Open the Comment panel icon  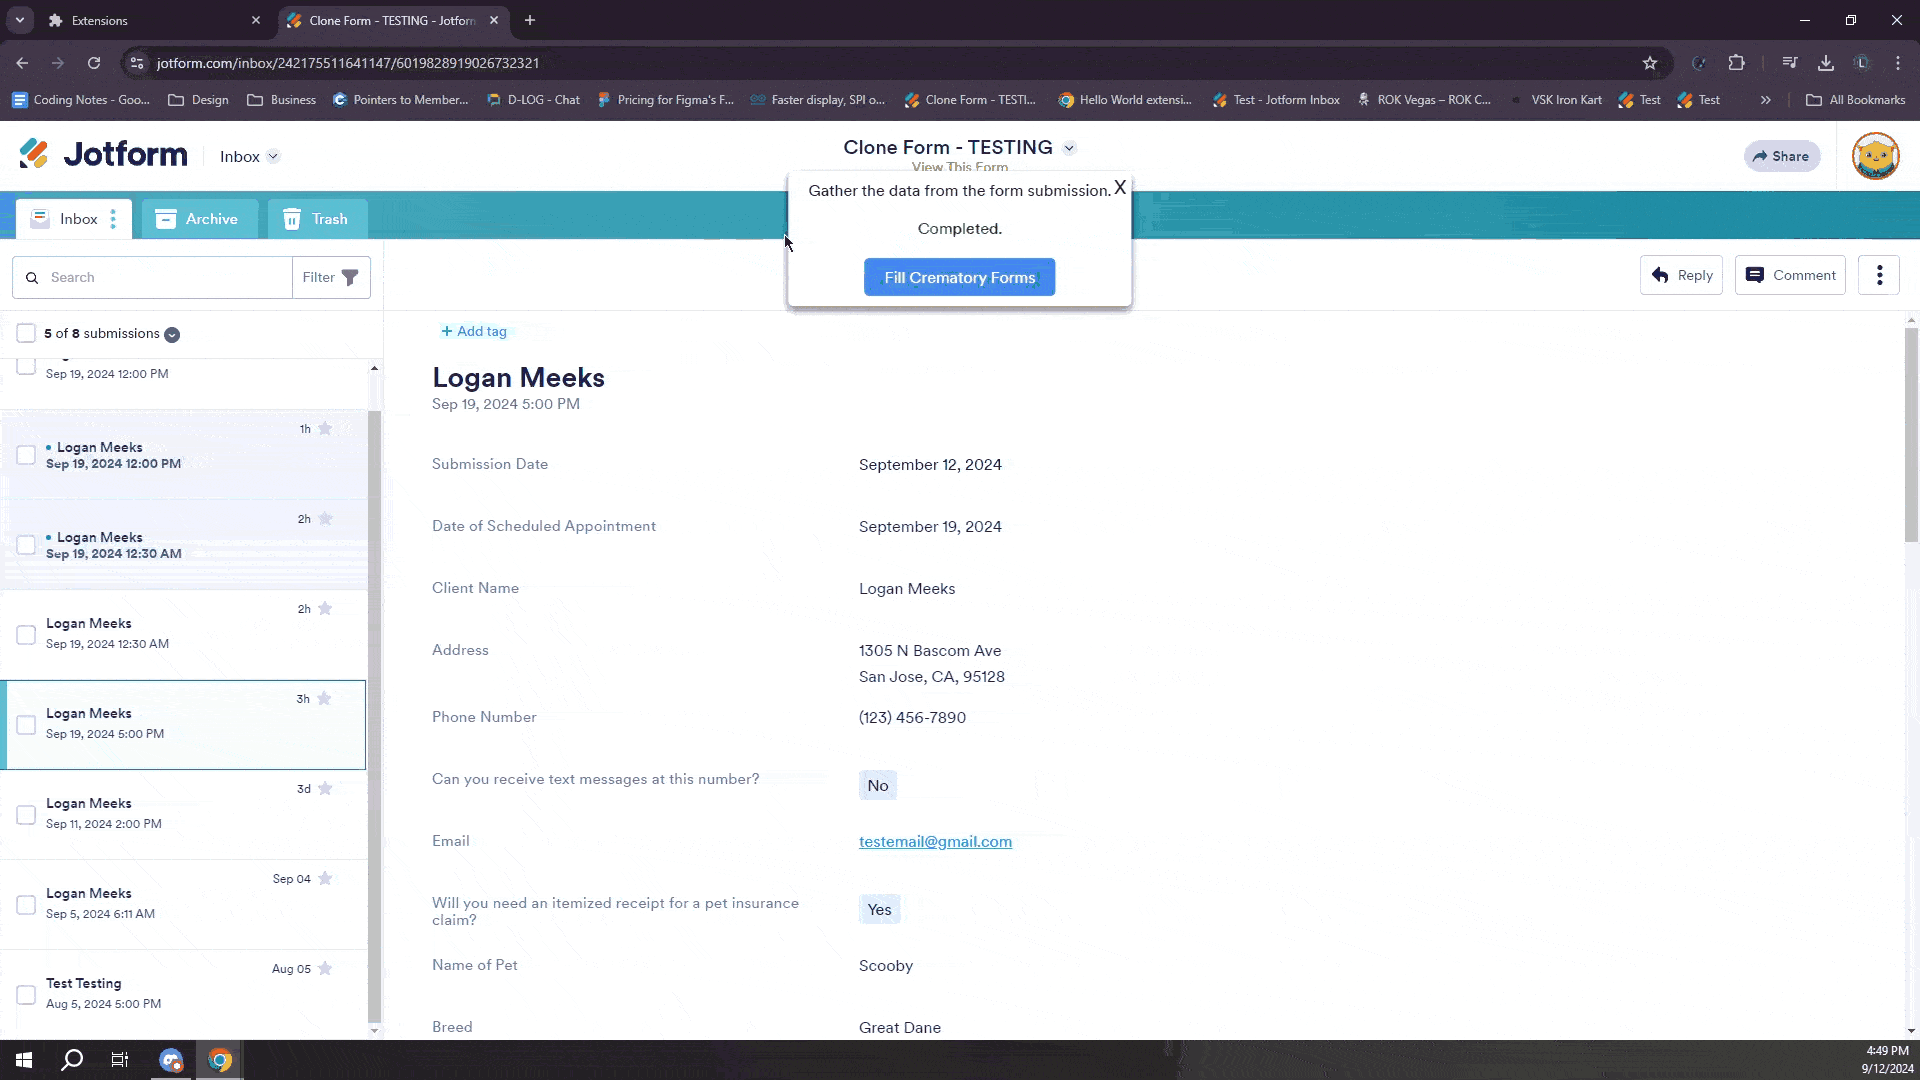coord(1756,275)
